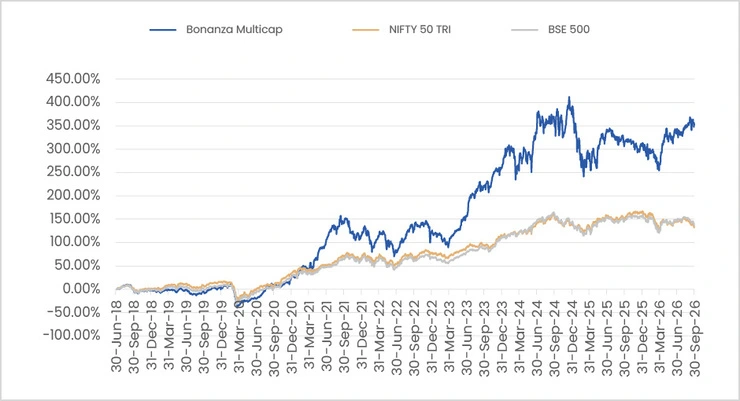
Task: Select the 400.00% y-axis label
Action: 73,102
